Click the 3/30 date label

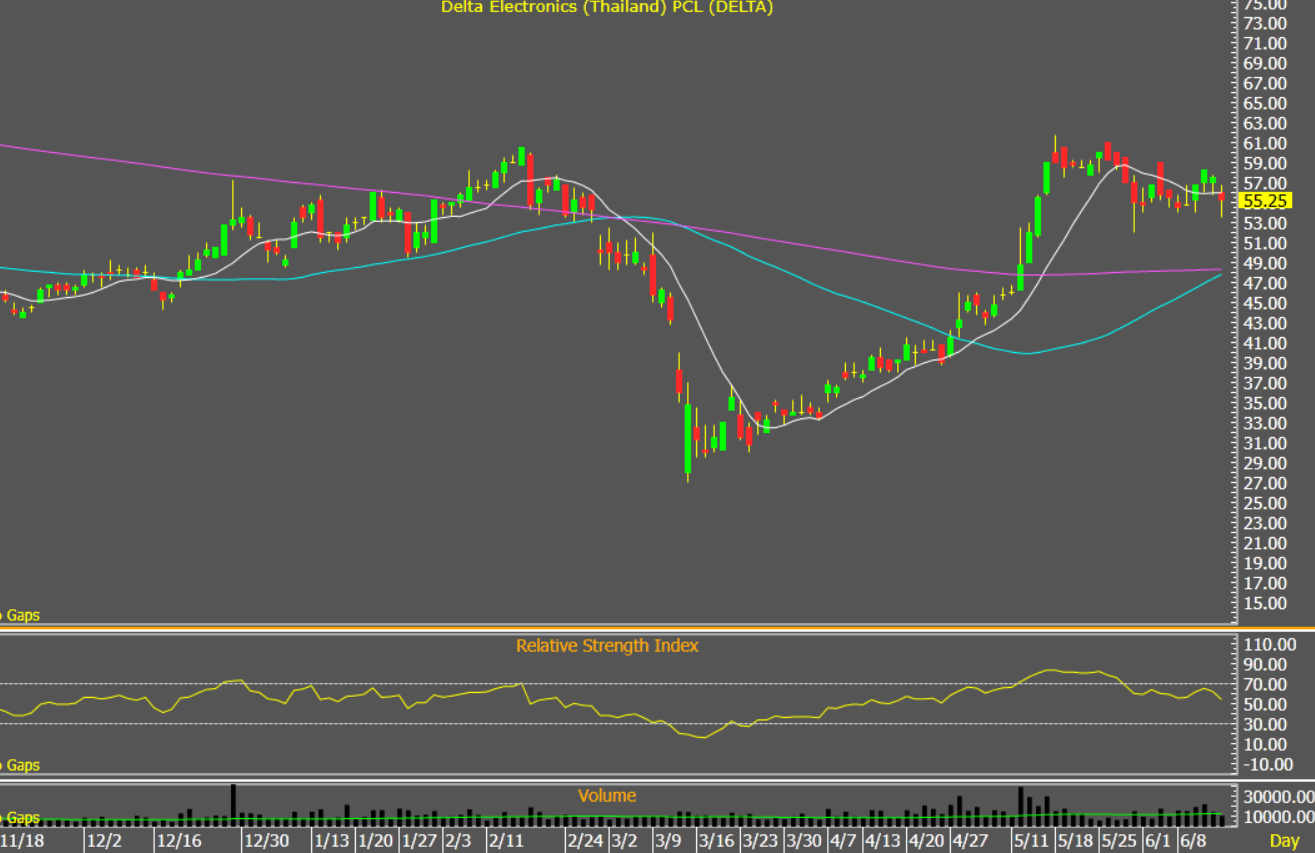pyautogui.click(x=804, y=840)
